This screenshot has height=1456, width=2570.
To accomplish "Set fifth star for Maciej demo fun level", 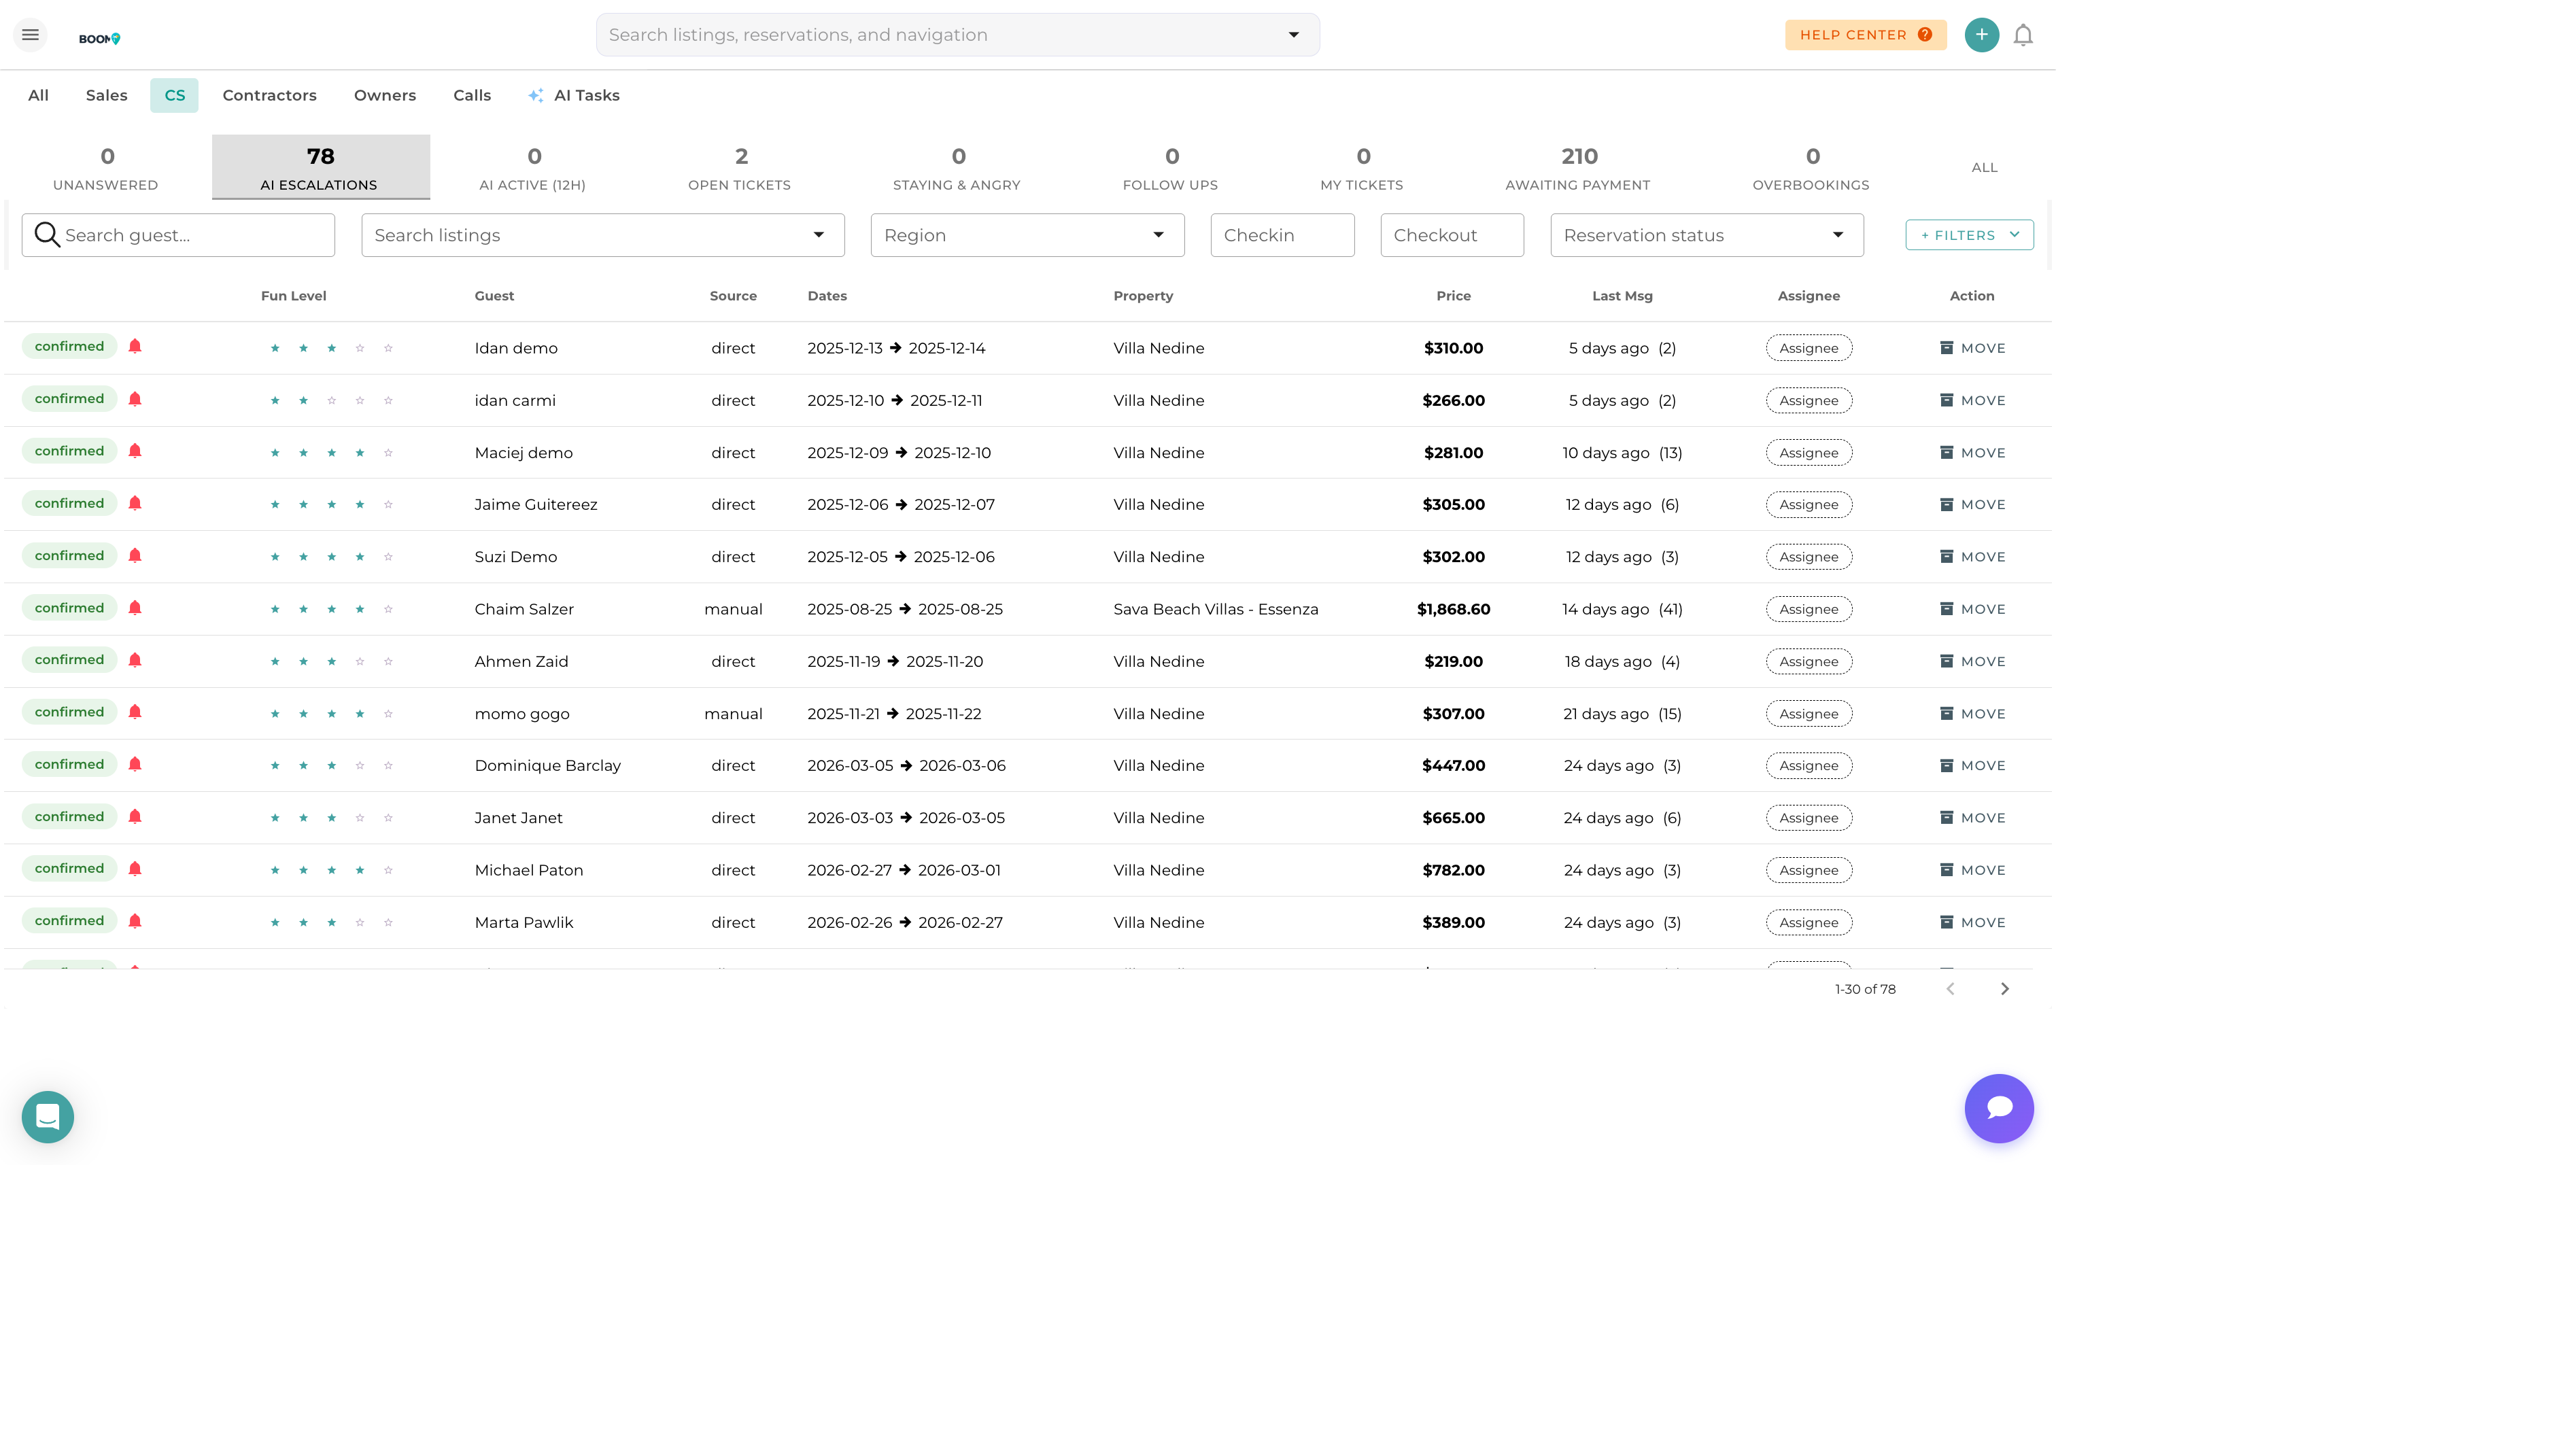I will (388, 453).
